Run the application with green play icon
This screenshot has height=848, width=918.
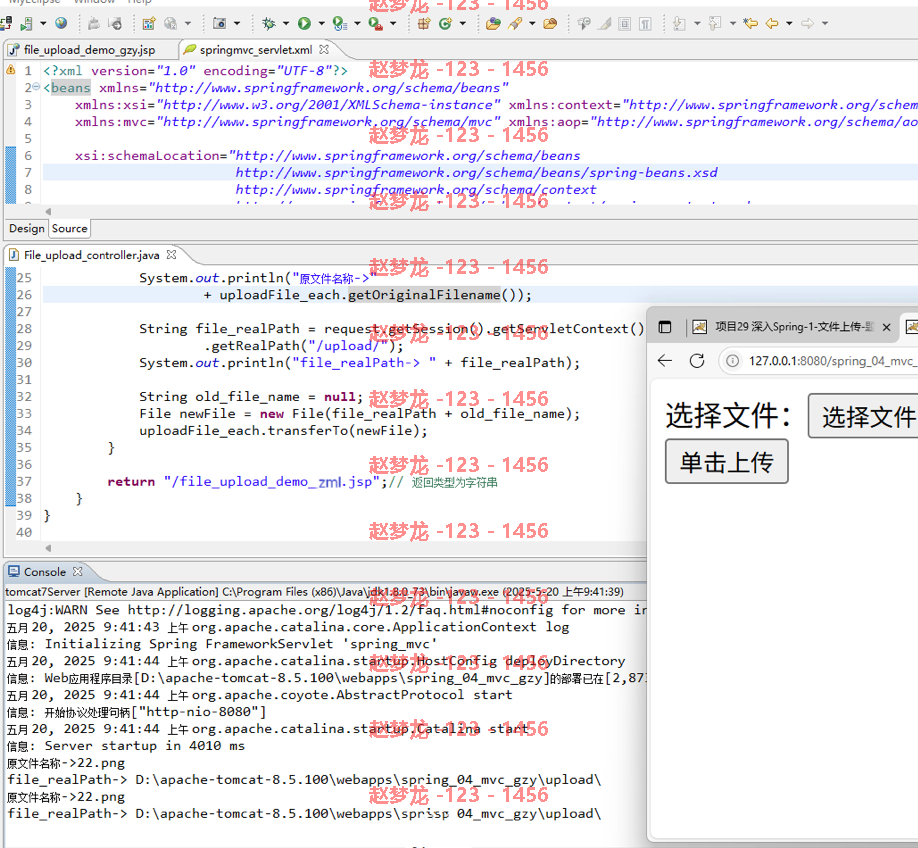(304, 23)
